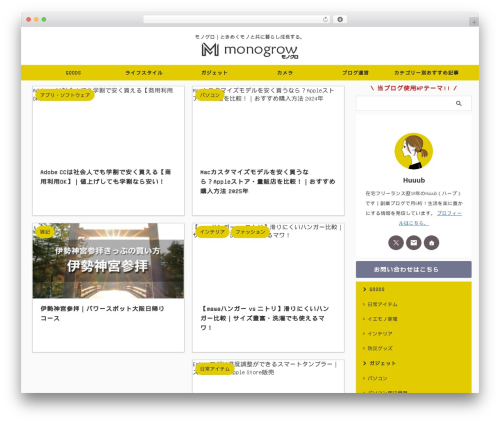Open GOODS in the top navigation
The width and height of the screenshot is (500, 423).
73,73
